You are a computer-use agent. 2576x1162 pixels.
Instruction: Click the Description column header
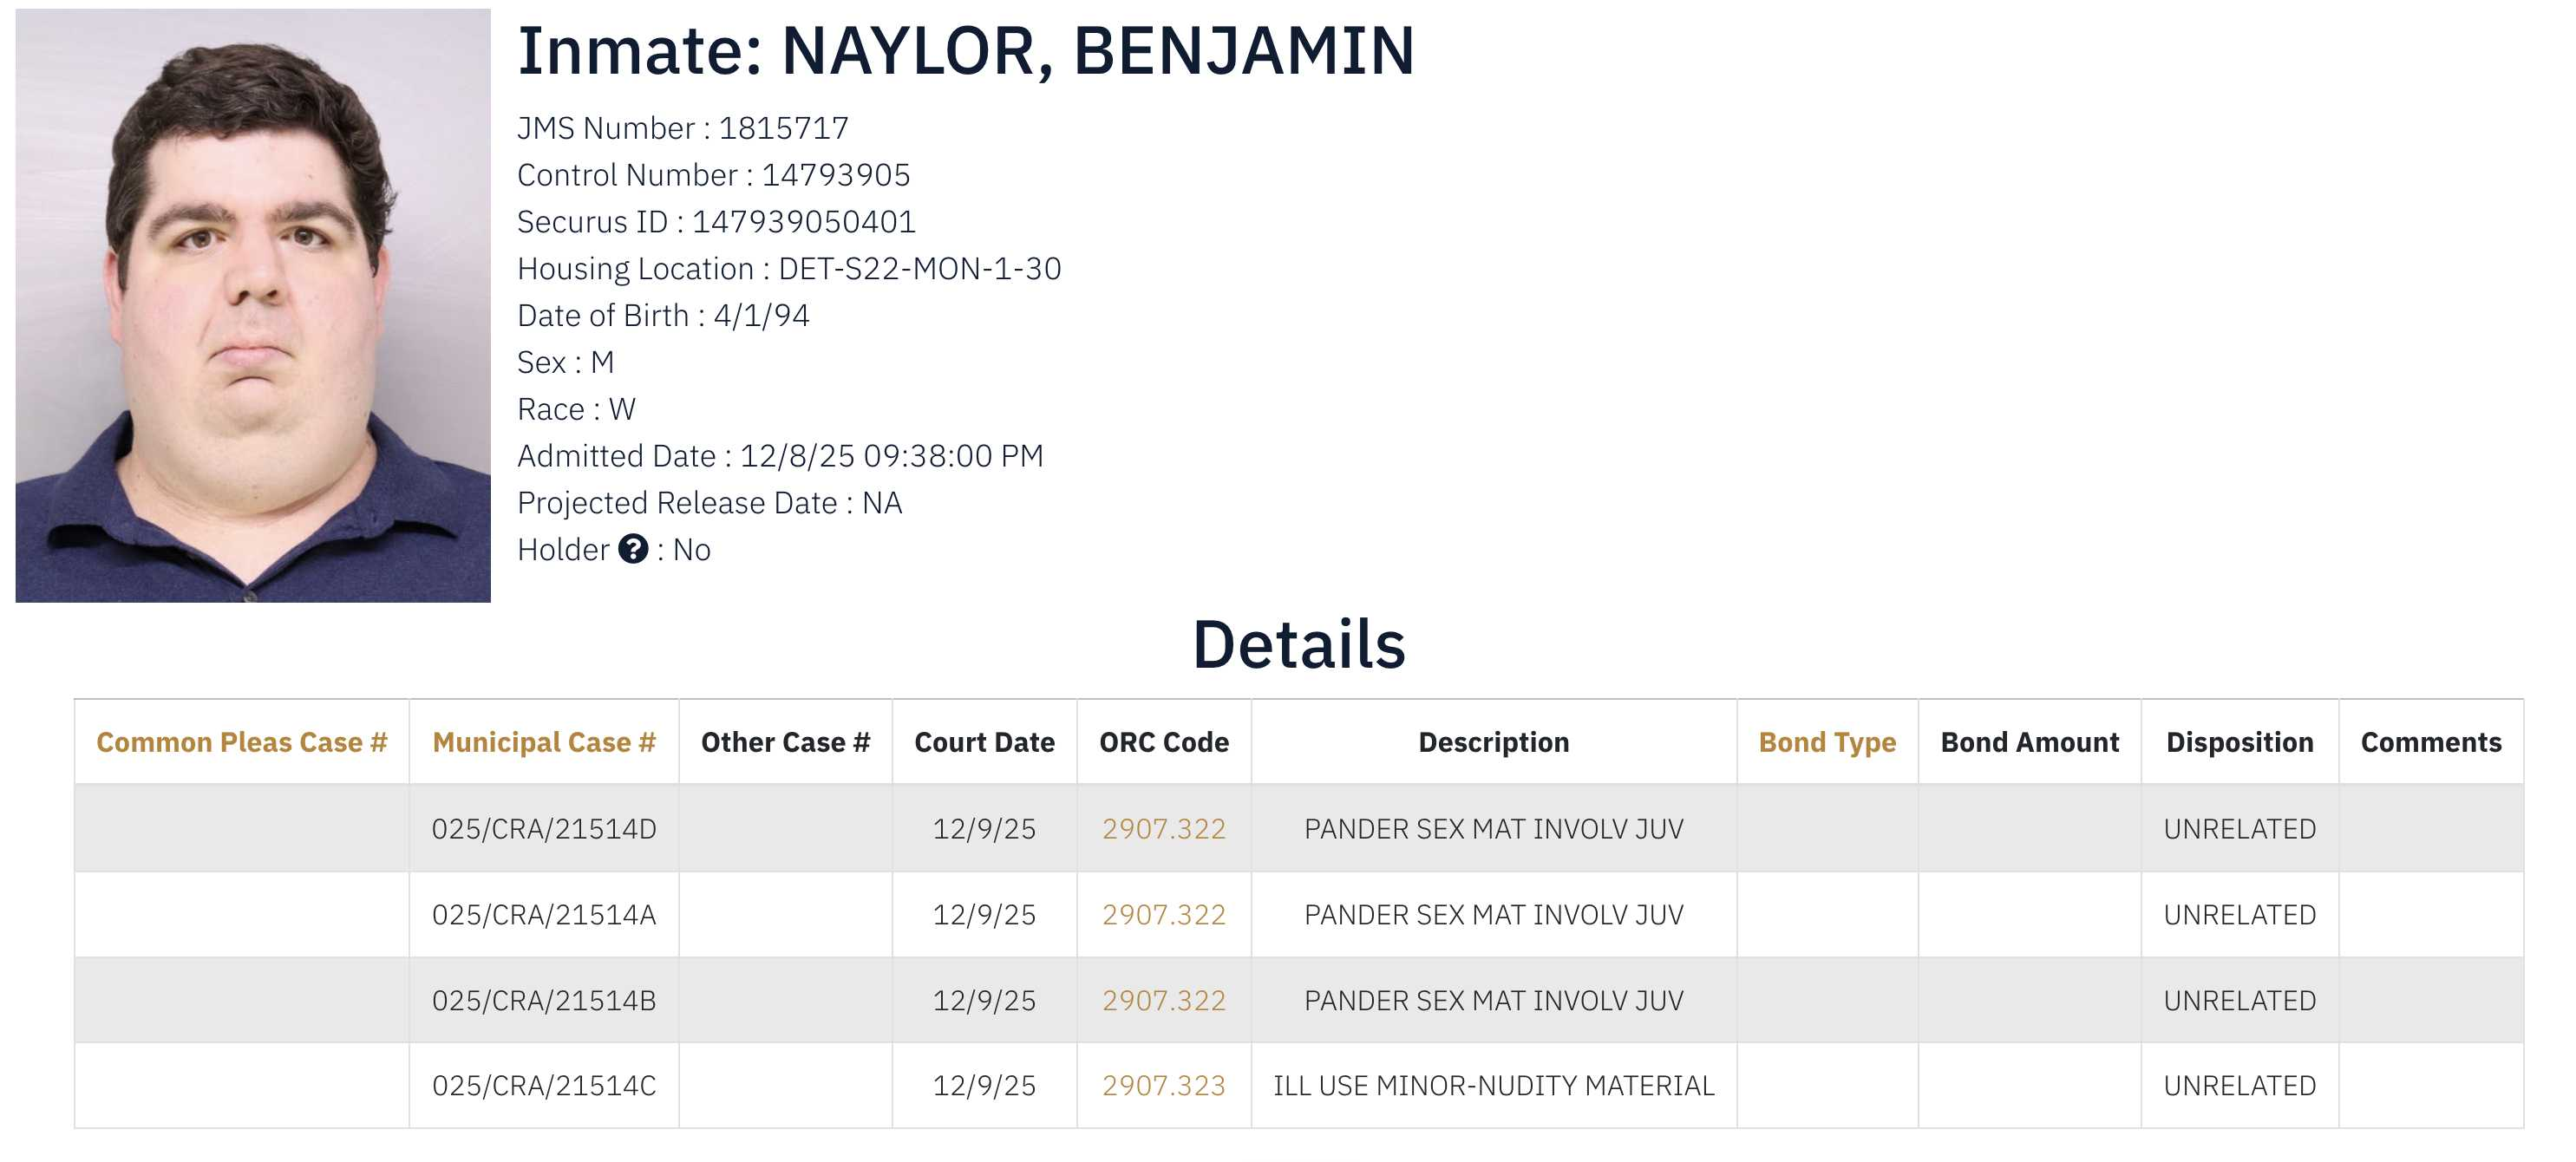[x=1493, y=742]
